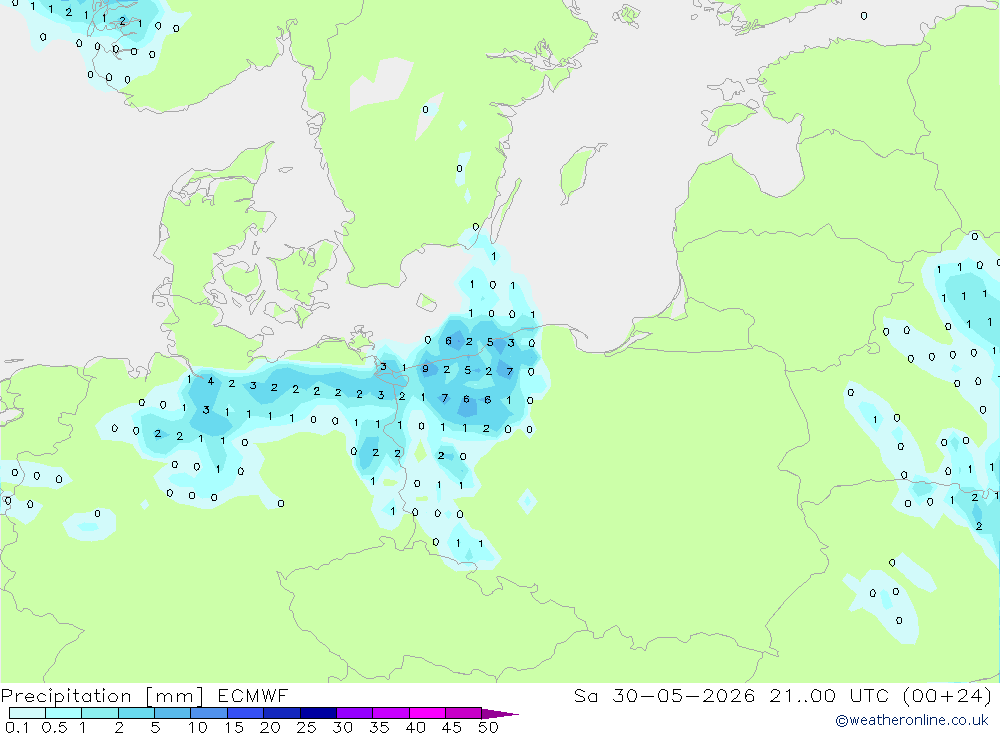Click the '4' precipitation value on the map

(x=210, y=381)
